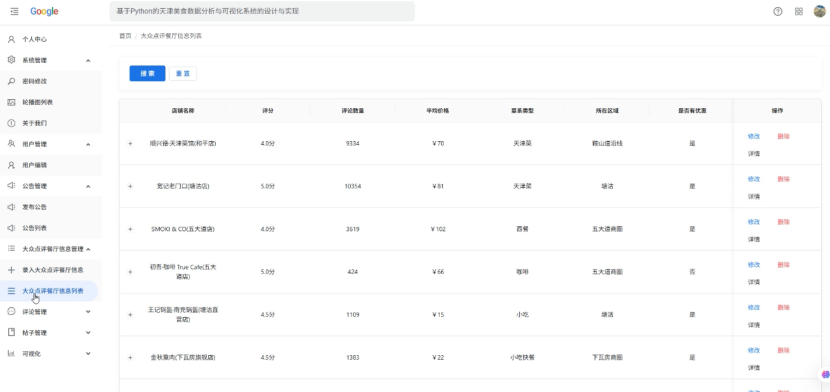Click the 密码修改 search icon
Image resolution: width=830 pixels, height=392 pixels.
click(11, 81)
